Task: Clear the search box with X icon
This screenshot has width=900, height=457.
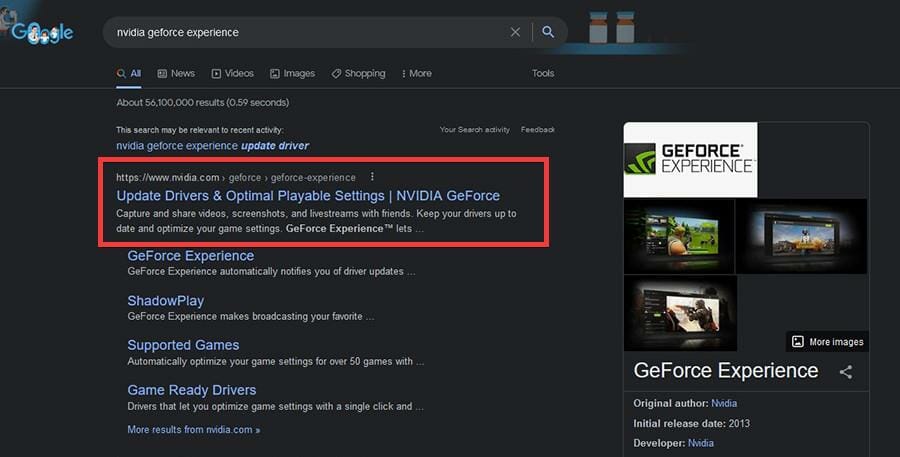Action: [x=515, y=32]
